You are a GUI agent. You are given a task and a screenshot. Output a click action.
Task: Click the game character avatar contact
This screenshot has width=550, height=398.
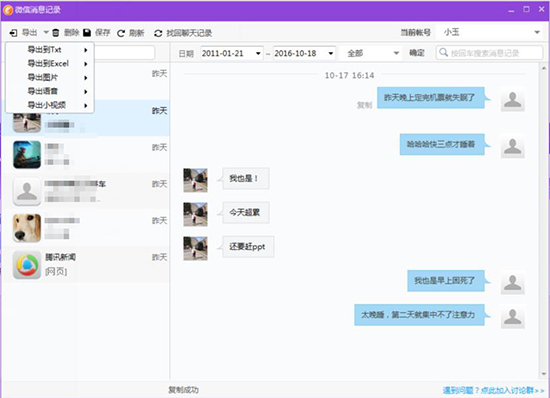point(27,155)
